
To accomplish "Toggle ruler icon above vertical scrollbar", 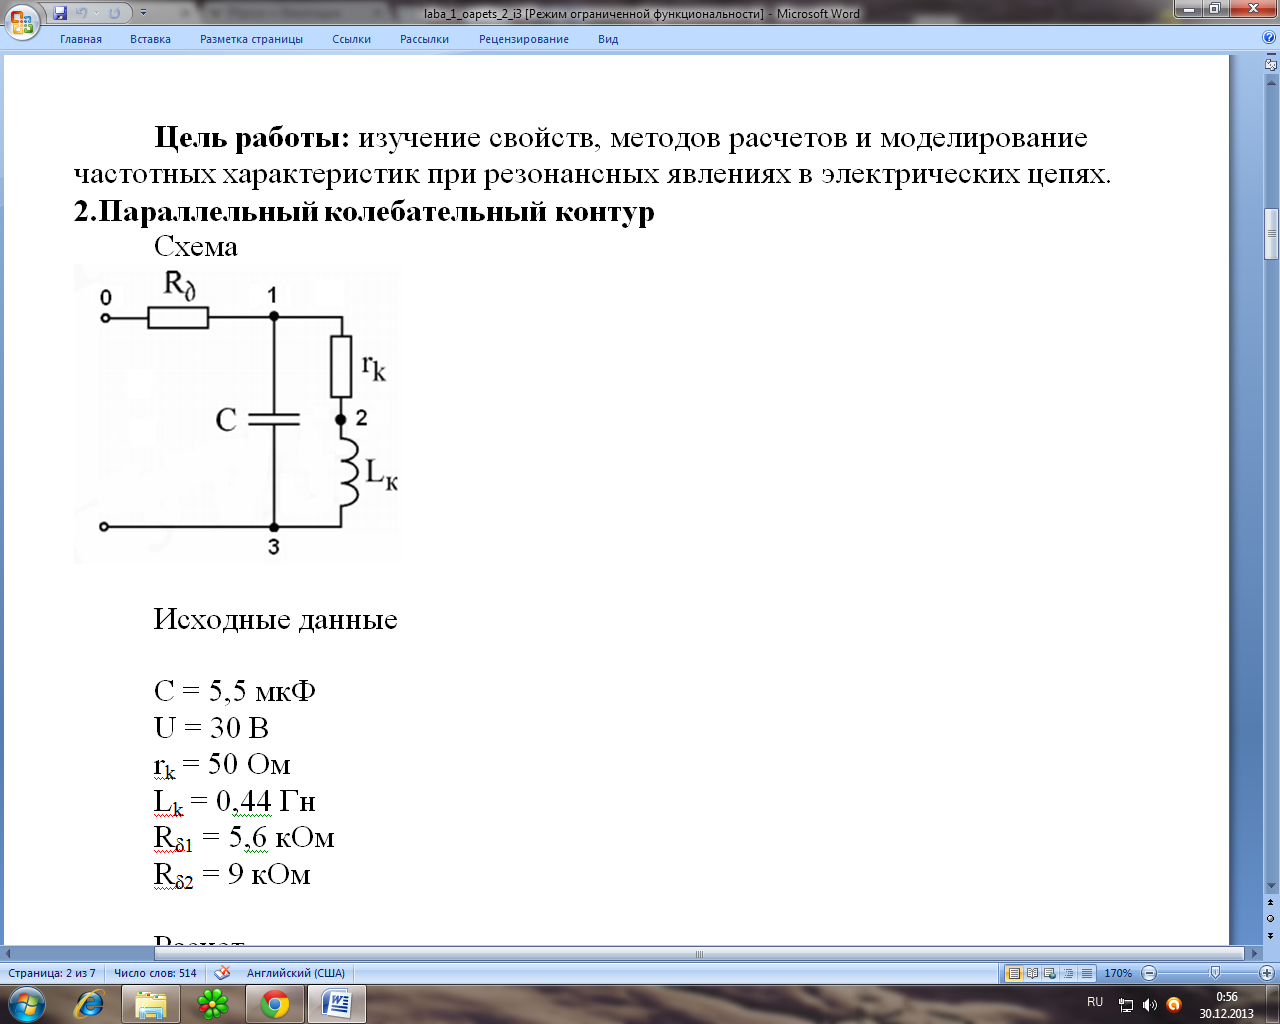I will [1271, 65].
